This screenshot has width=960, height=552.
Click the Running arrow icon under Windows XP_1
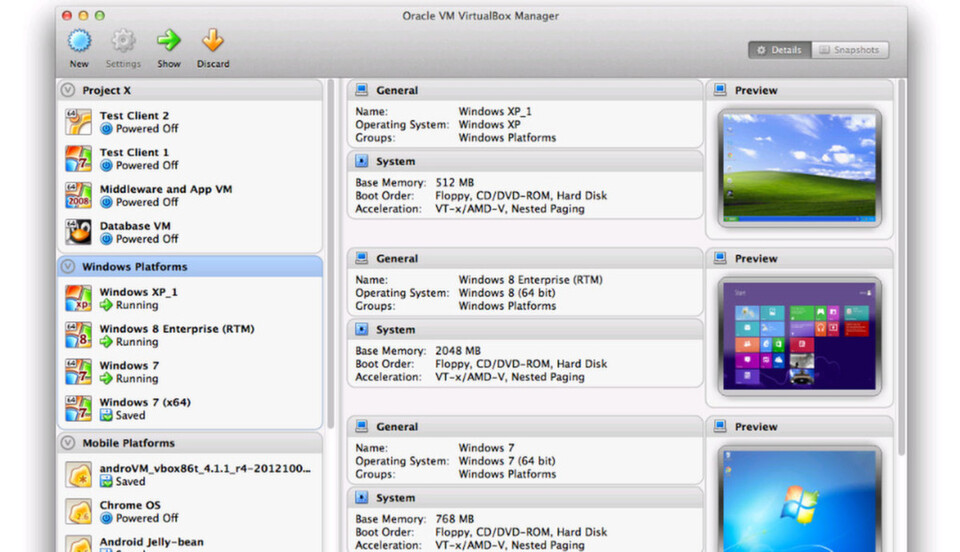(106, 305)
